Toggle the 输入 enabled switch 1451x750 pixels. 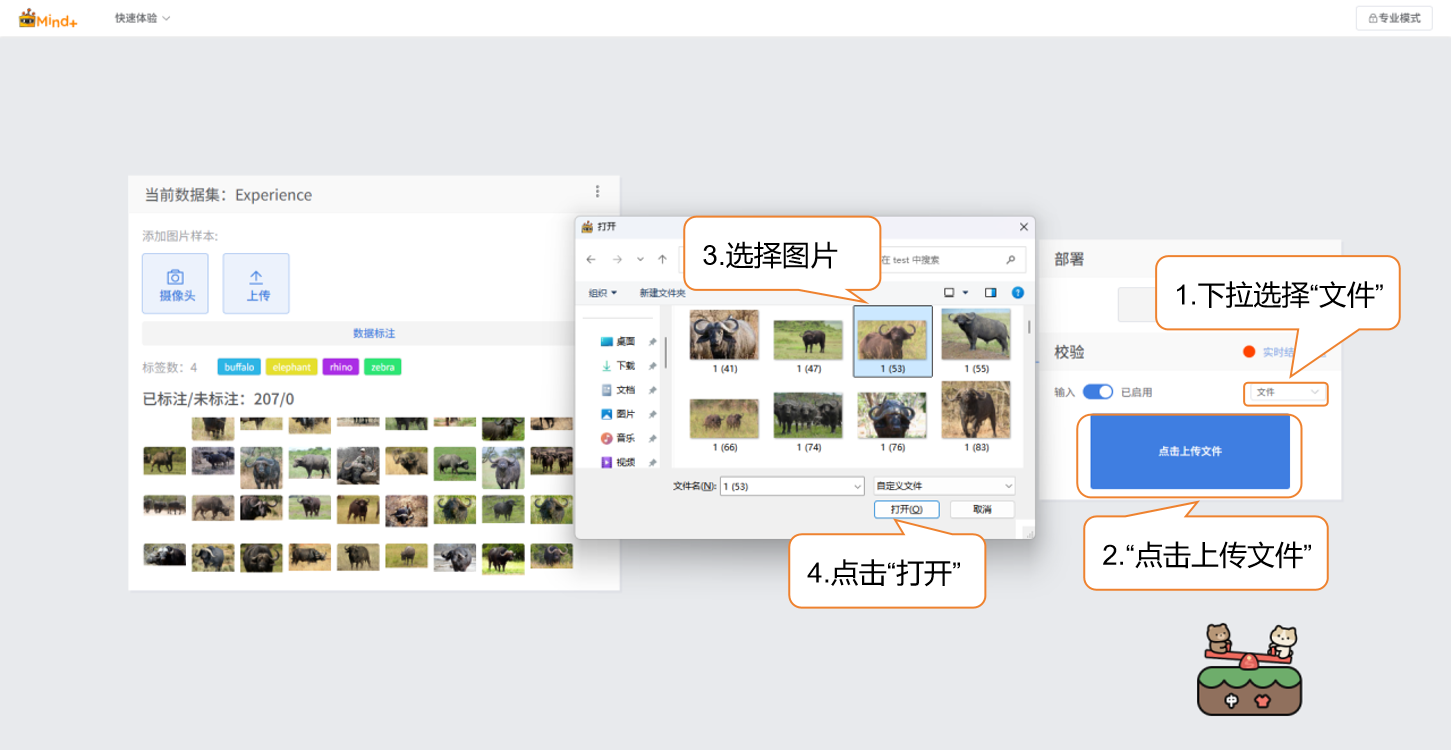click(x=1097, y=392)
